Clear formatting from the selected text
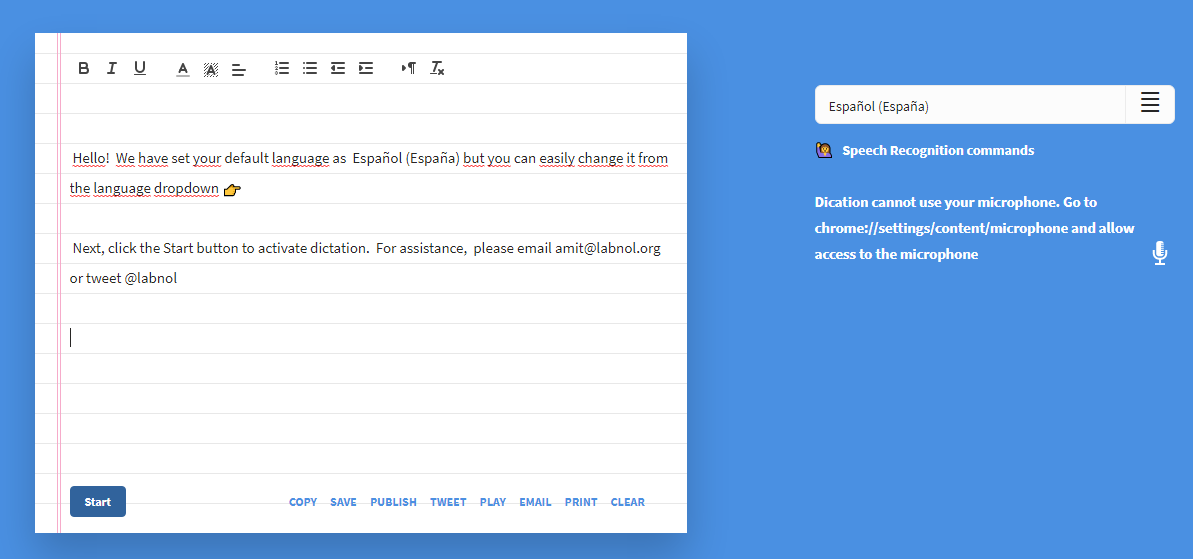1193x559 pixels. (x=437, y=68)
